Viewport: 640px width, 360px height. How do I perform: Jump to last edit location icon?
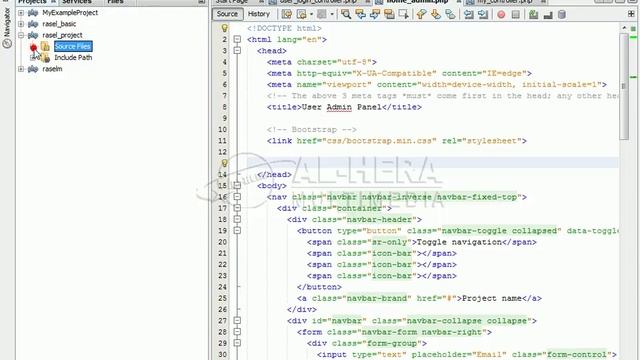pos(287,15)
